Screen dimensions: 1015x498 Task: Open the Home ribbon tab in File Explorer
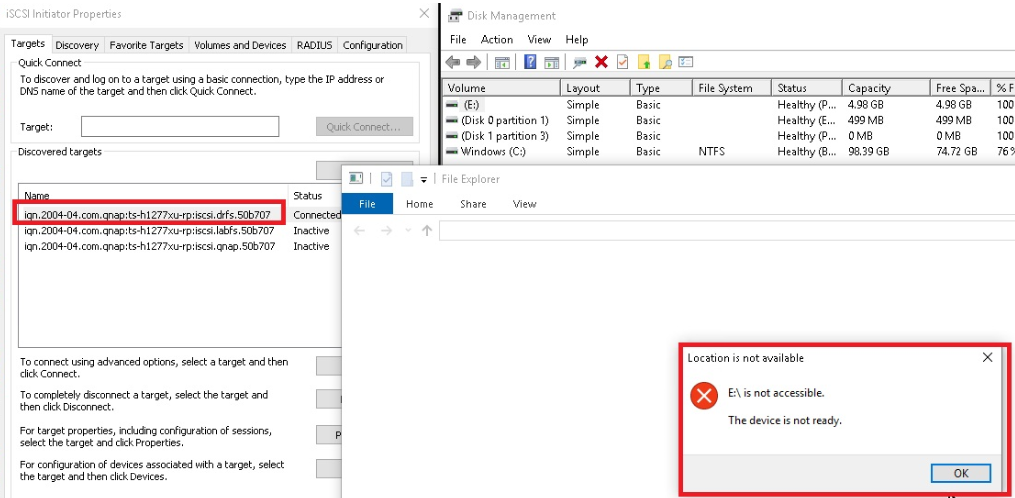point(420,204)
